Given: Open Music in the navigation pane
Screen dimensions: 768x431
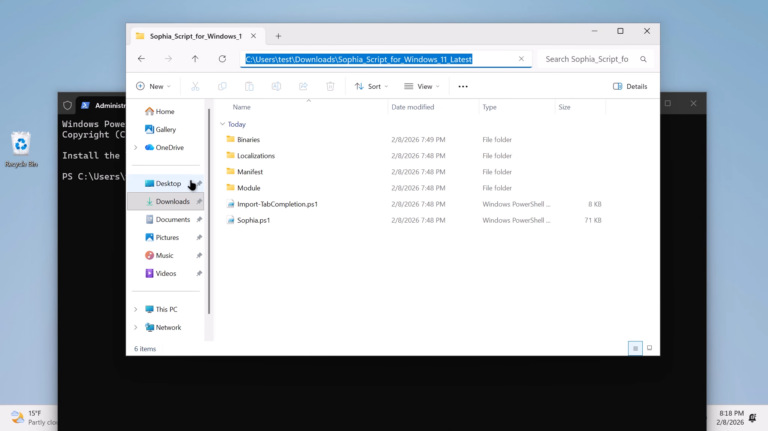Looking at the screenshot, I should tap(159, 256).
